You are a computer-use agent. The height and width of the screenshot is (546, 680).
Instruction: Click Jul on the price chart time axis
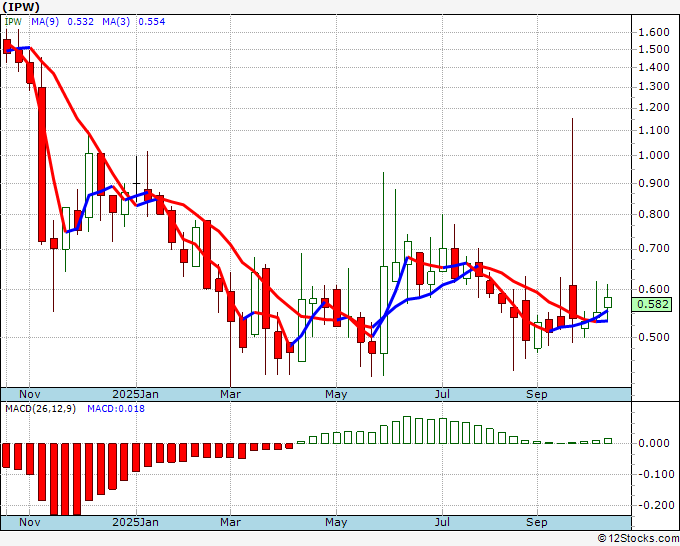click(x=442, y=394)
